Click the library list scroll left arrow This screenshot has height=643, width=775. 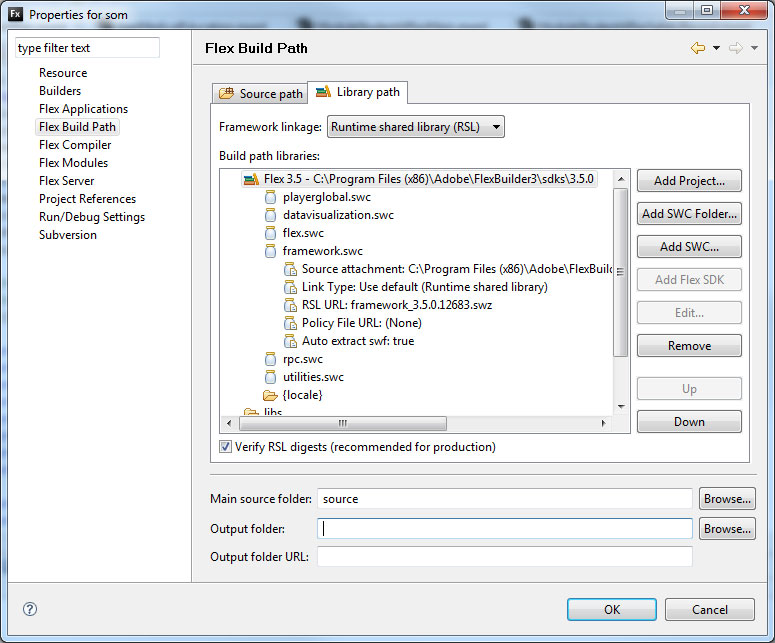(x=229, y=424)
